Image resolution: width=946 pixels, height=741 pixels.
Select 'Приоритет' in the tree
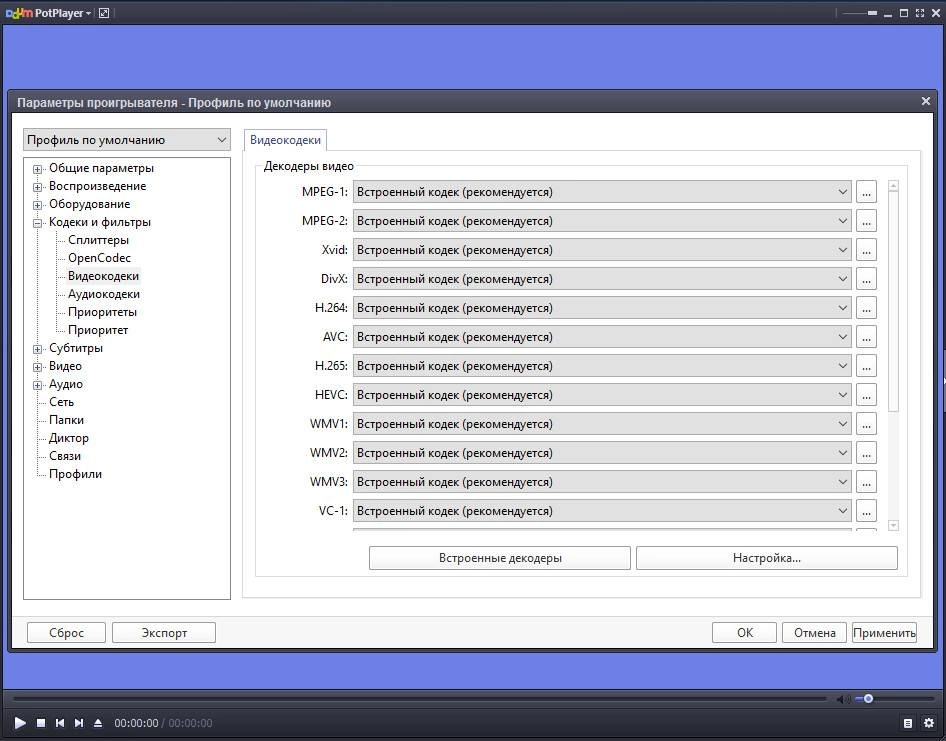[x=98, y=330]
